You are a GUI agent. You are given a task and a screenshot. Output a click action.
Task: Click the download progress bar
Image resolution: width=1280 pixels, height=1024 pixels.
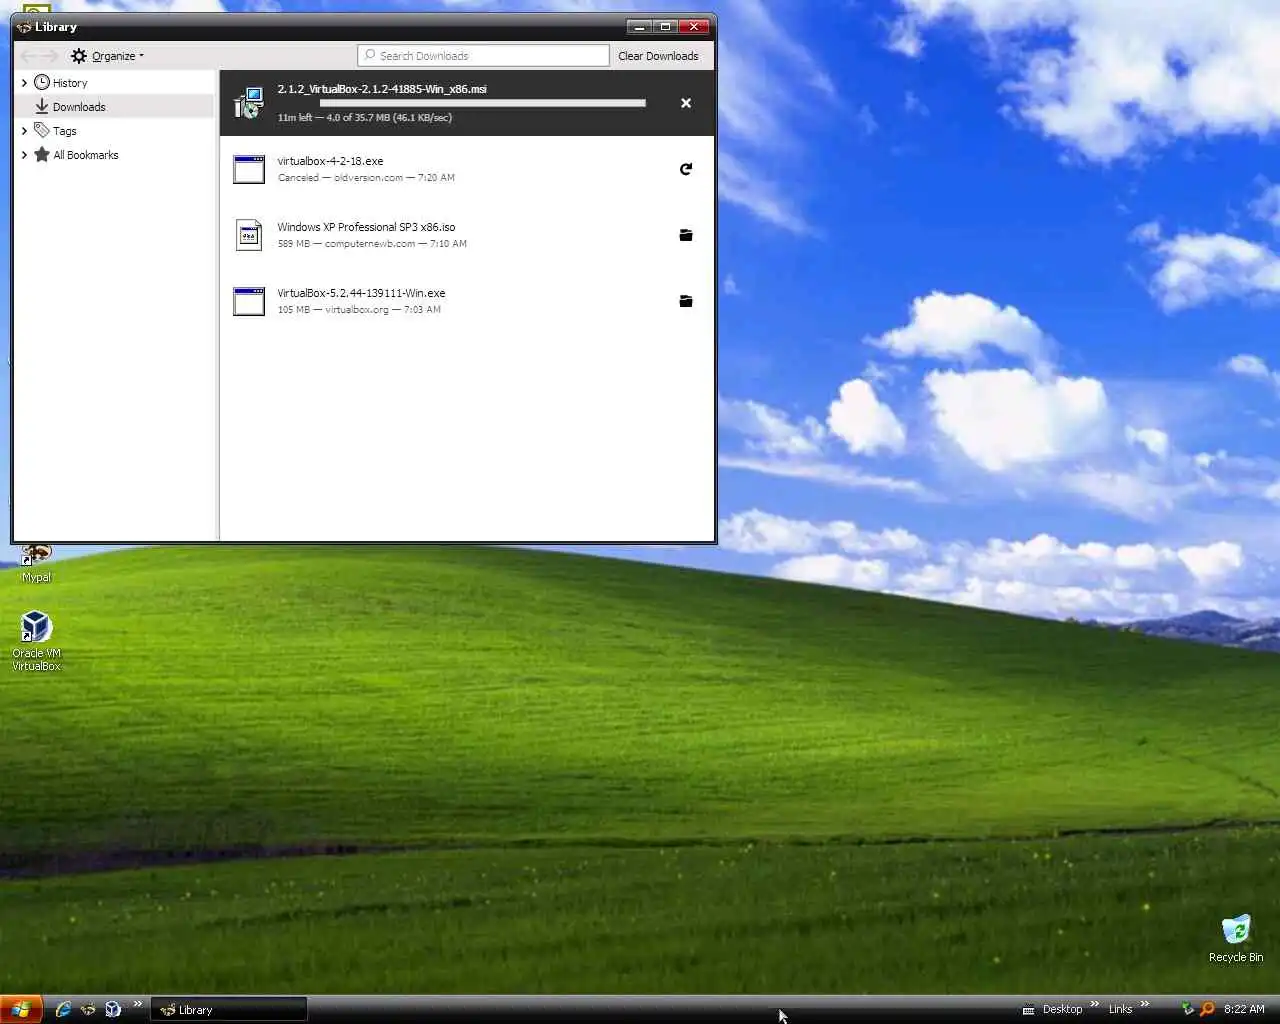click(x=482, y=103)
